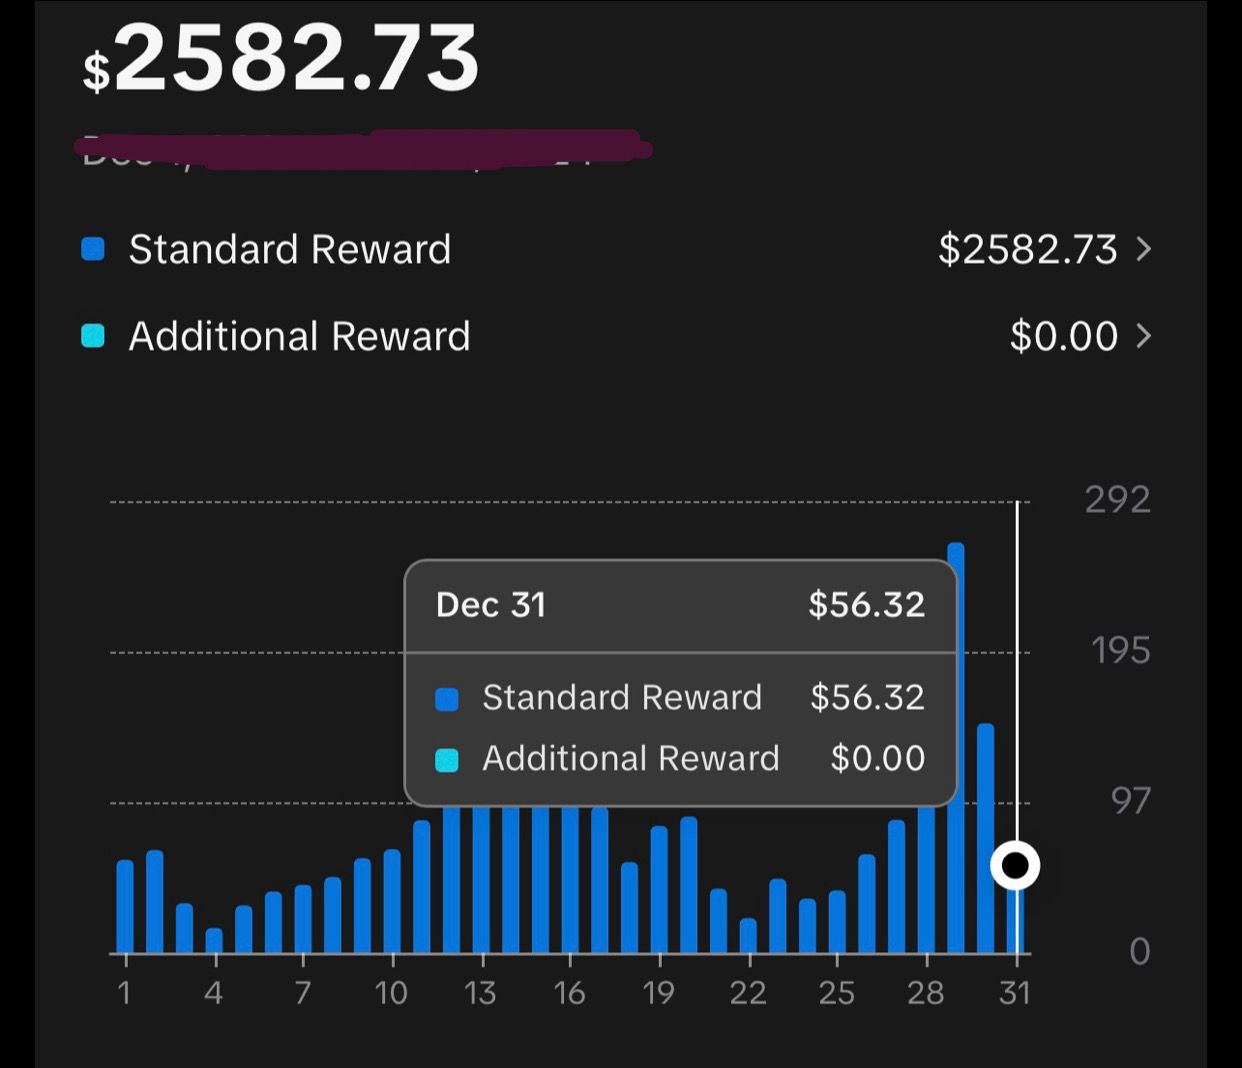Click the x-axis label 16
Image resolution: width=1242 pixels, height=1068 pixels.
tap(569, 993)
